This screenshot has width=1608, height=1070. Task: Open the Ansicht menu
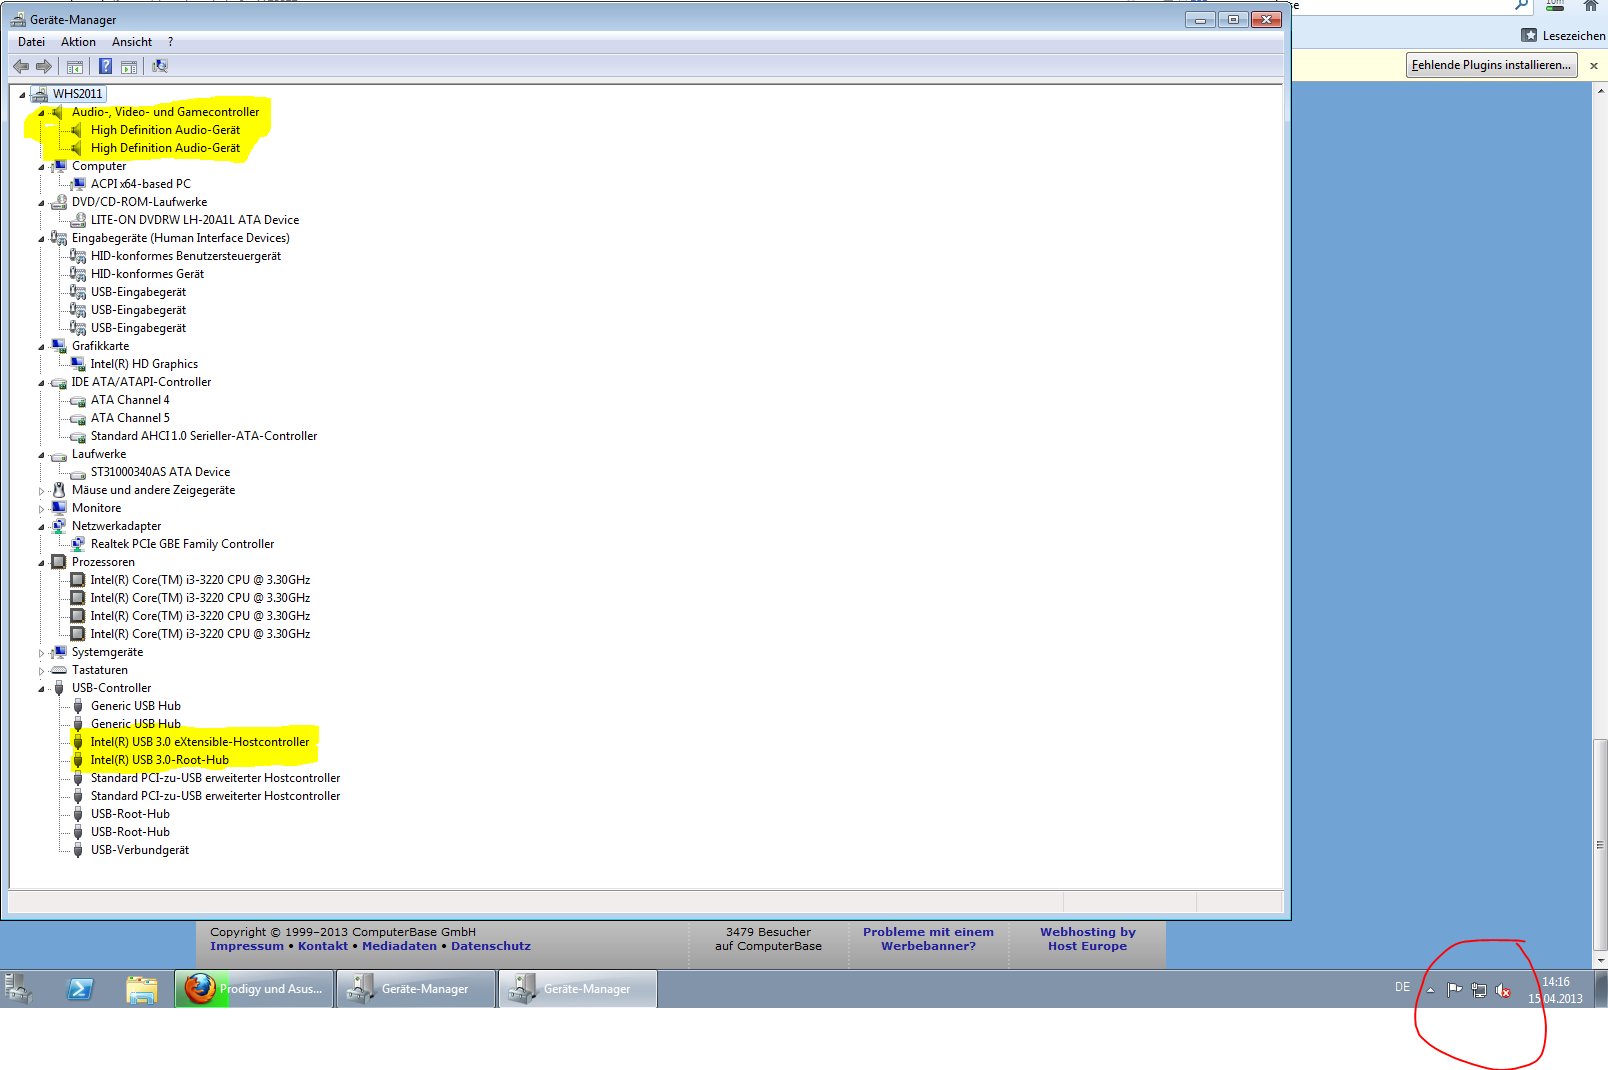point(132,42)
